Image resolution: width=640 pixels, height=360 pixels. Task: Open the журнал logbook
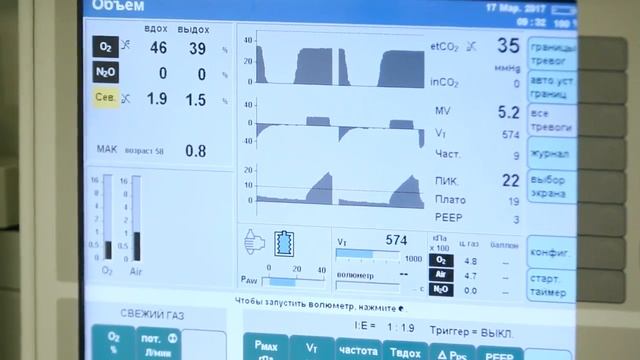[x=552, y=153]
